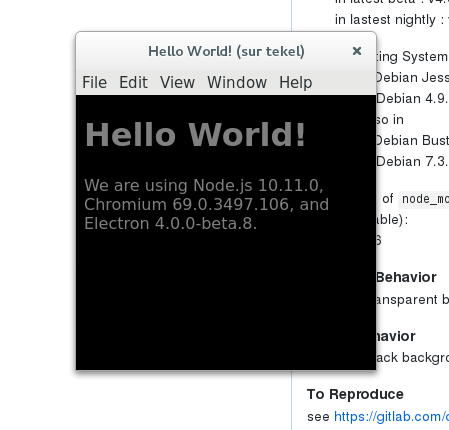This screenshot has height=430, width=449.
Task: Close the Hello World! window
Action: pos(357,51)
